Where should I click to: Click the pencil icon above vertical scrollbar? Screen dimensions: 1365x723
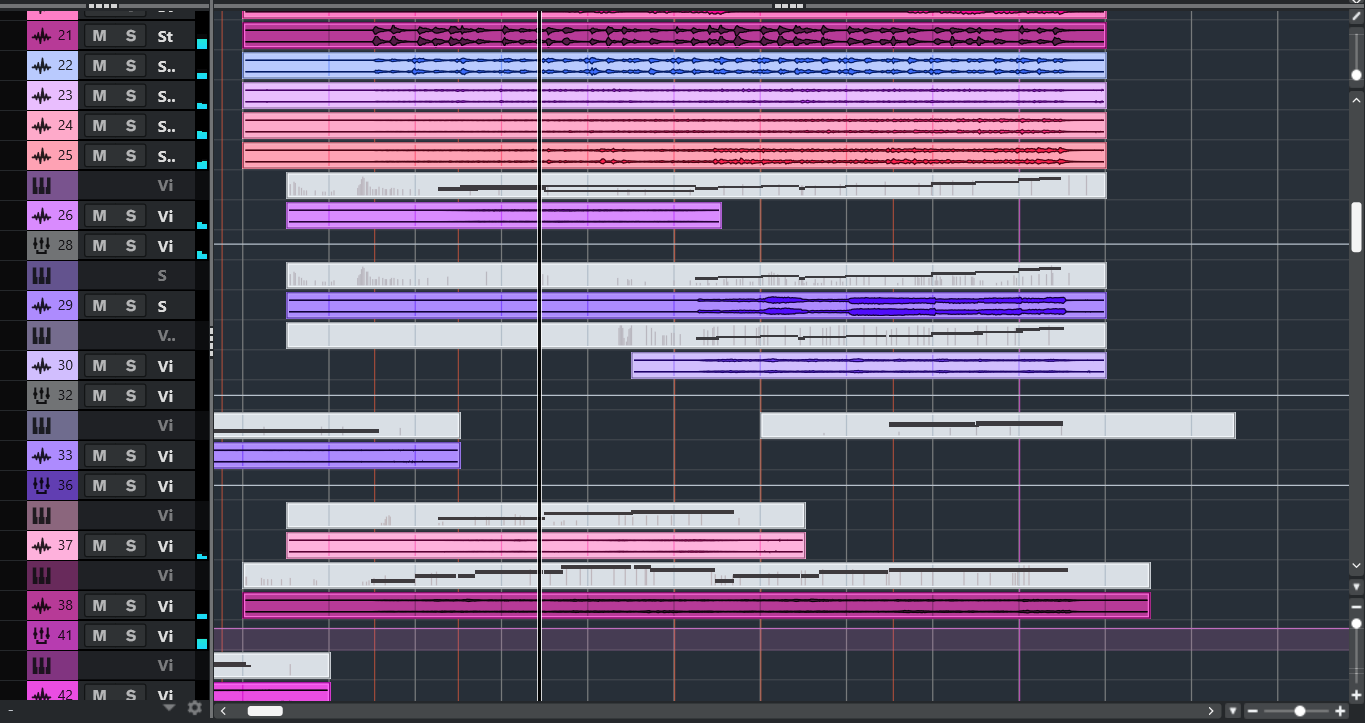[x=1356, y=16]
